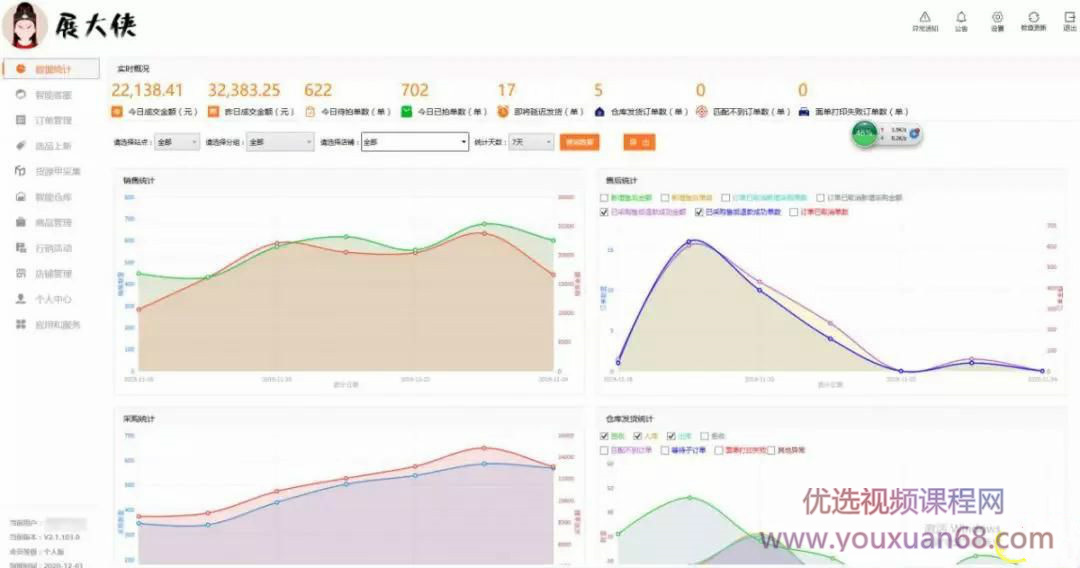Open the 公告 bell announcements icon
Viewport: 1080px width, 568px height.
click(x=961, y=17)
